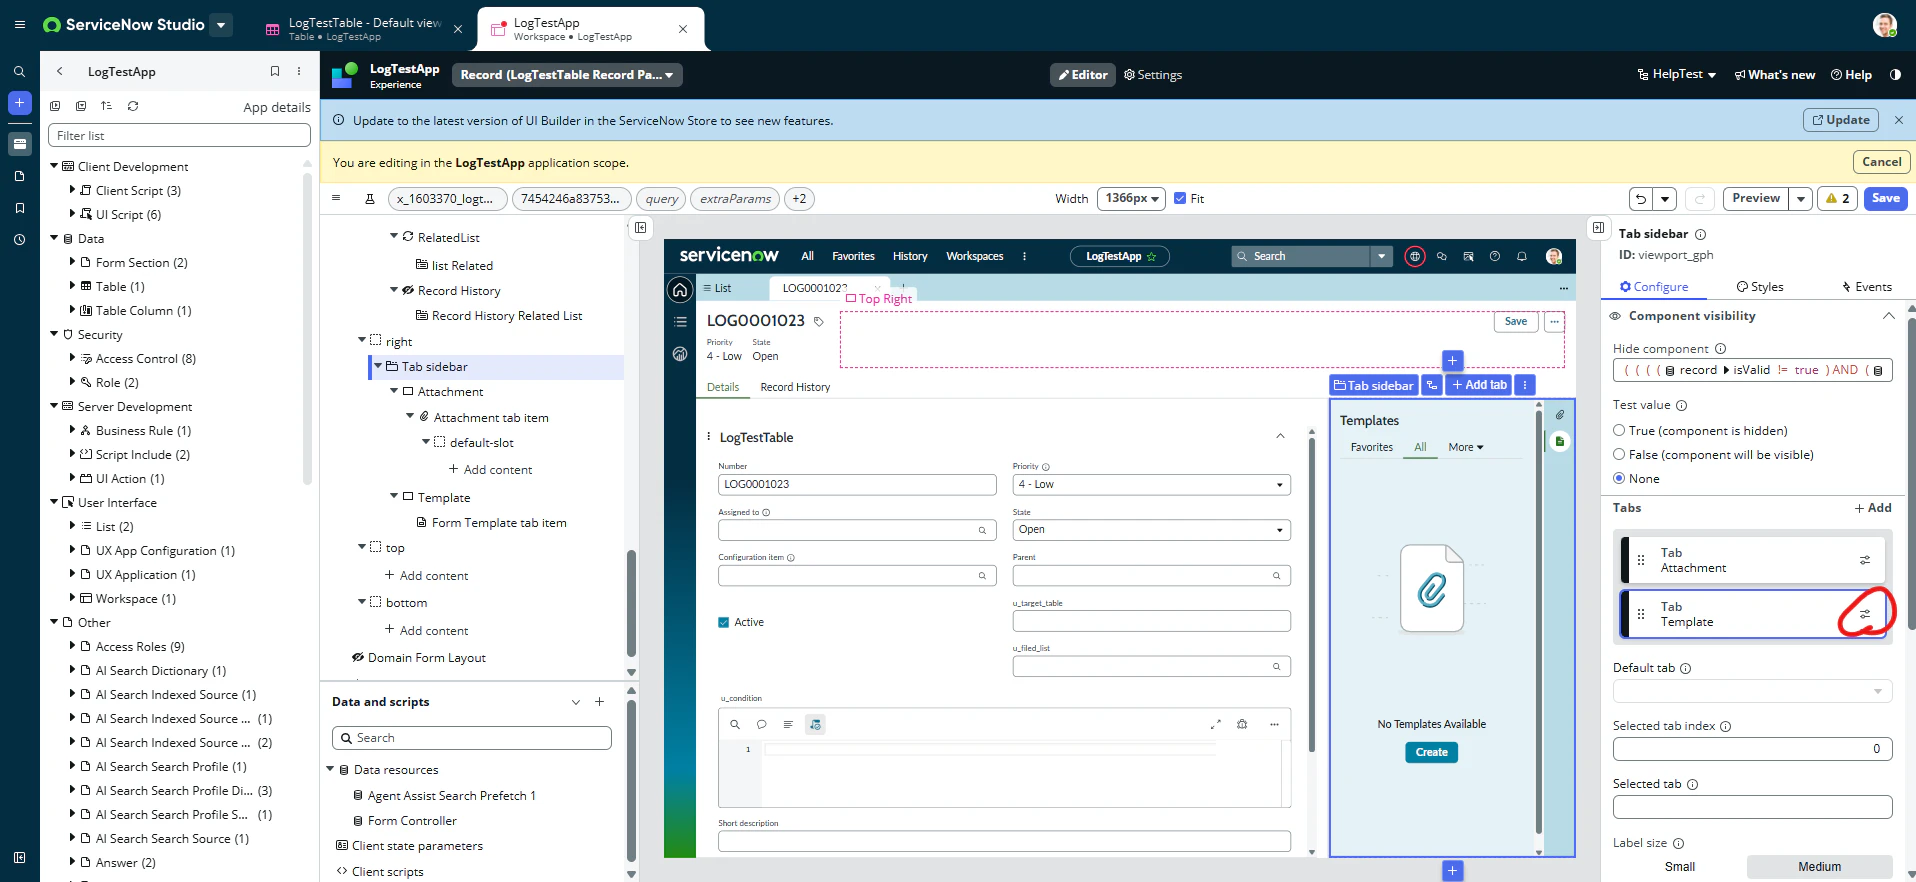Image resolution: width=1916 pixels, height=882 pixels.
Task: Collapse the Component visibility section
Action: tap(1888, 316)
